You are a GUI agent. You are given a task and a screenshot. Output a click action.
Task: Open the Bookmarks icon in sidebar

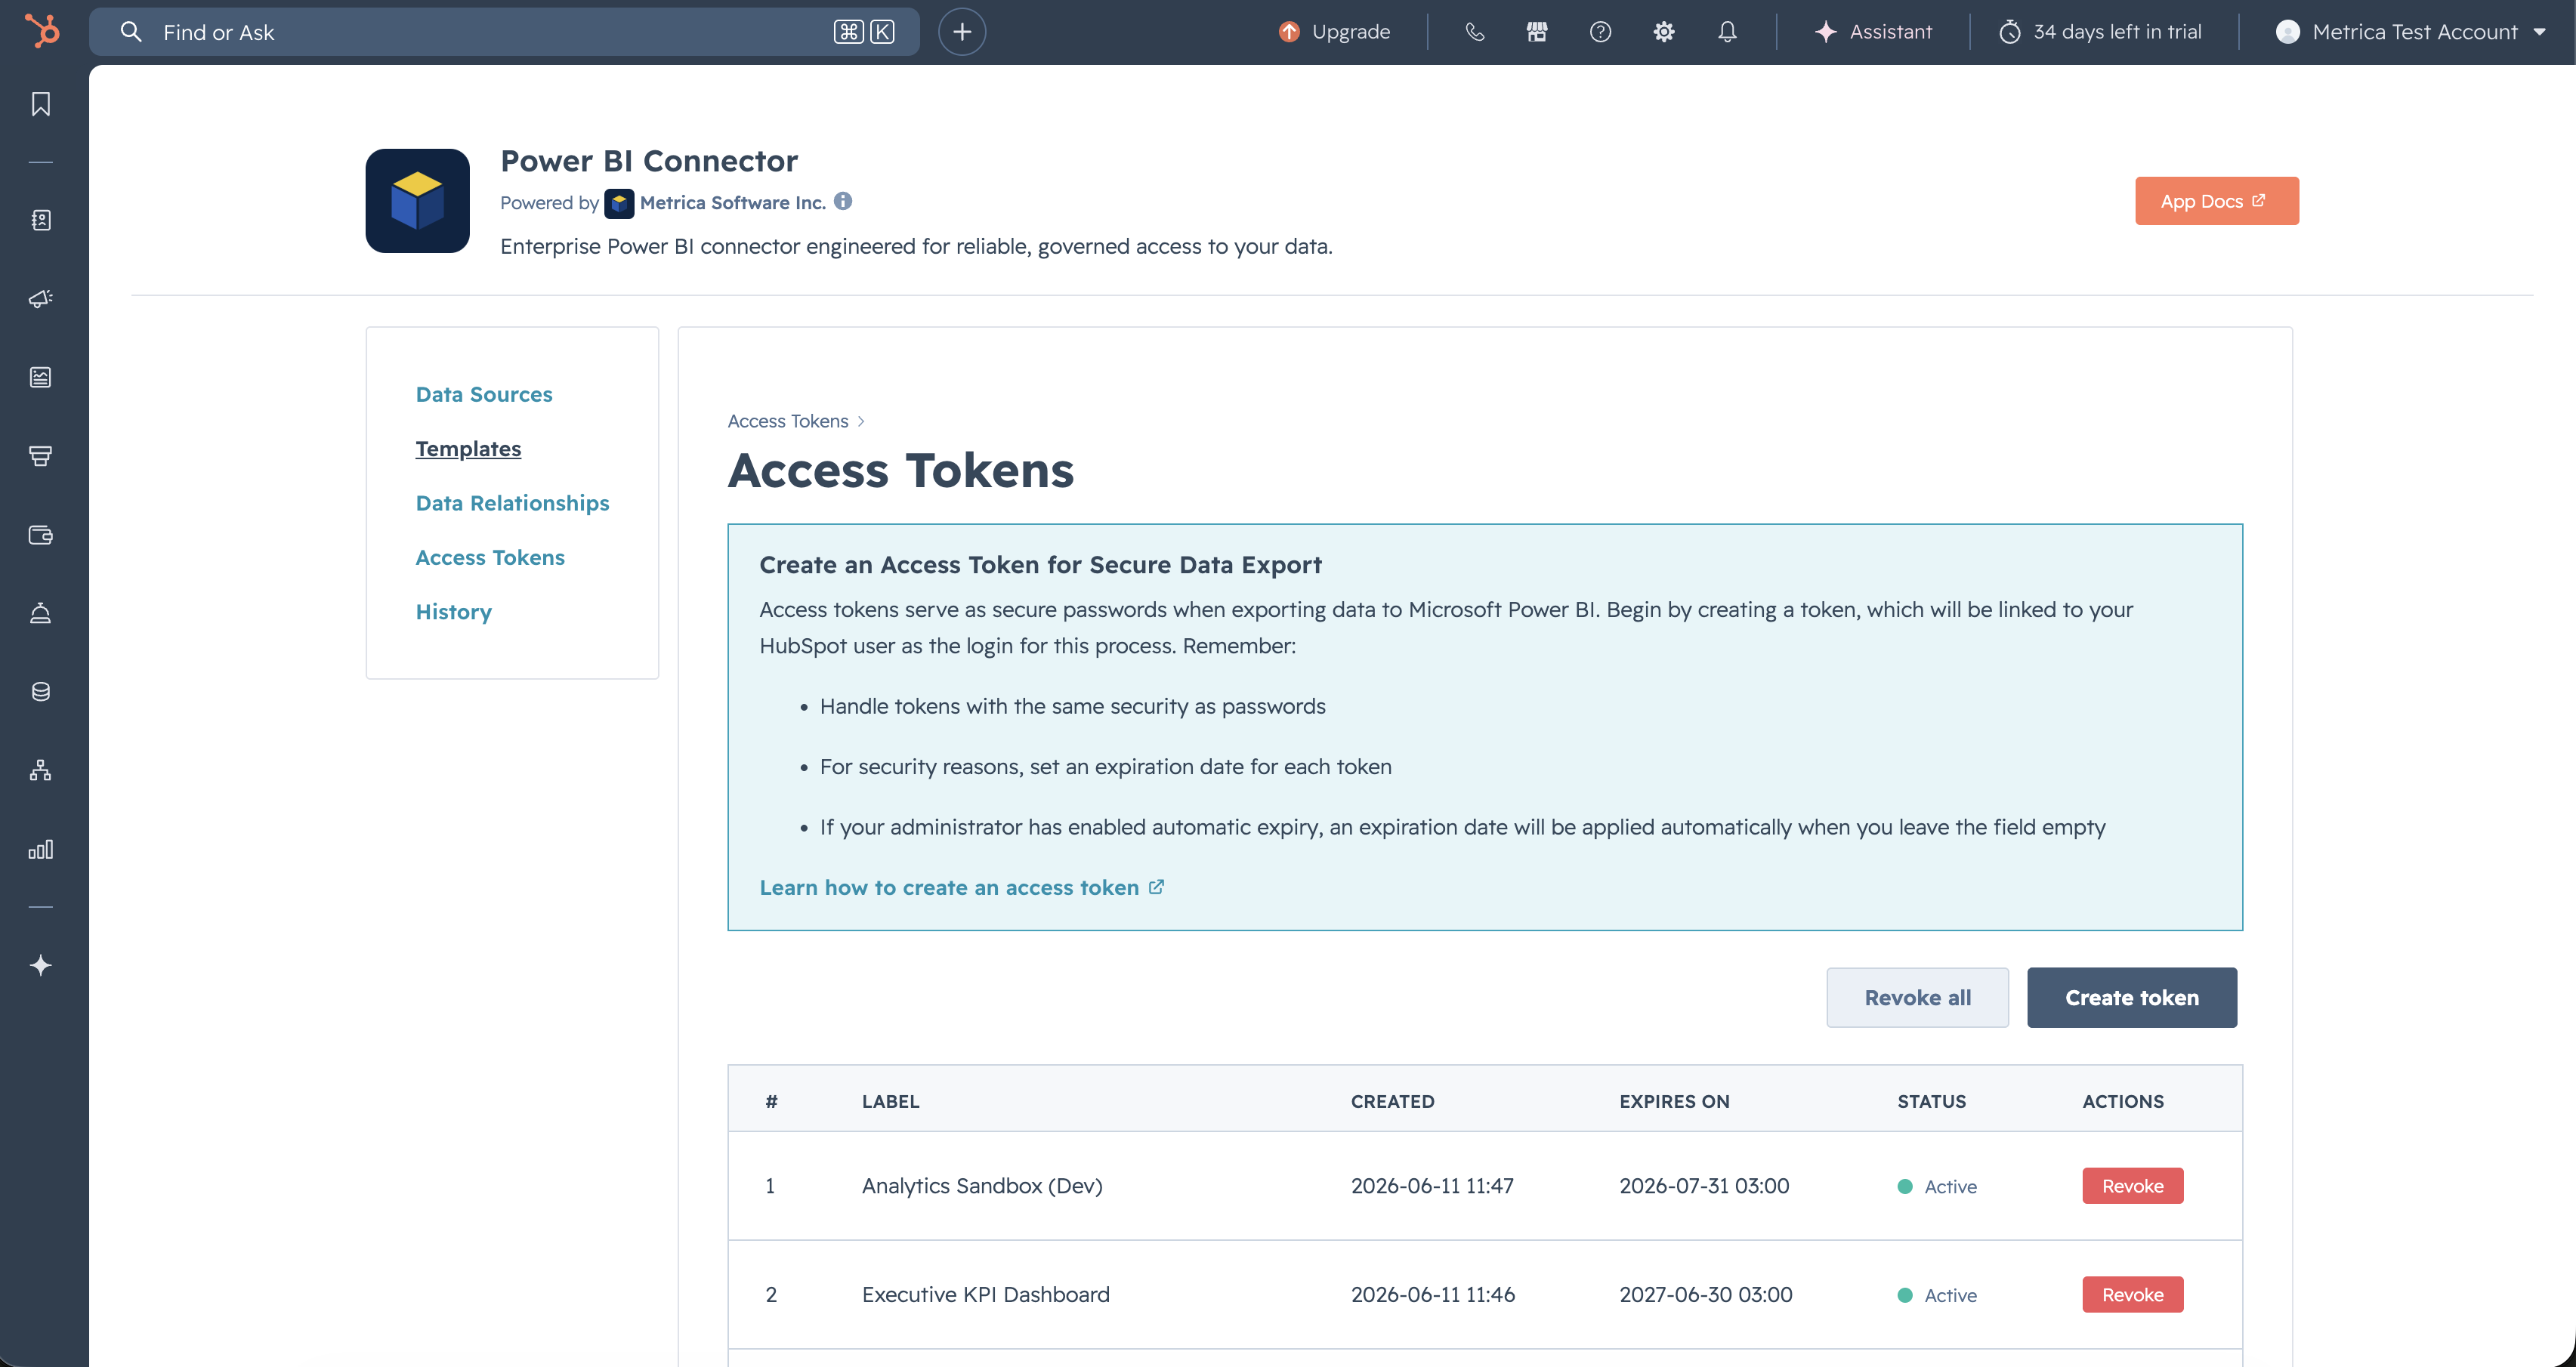tap(41, 104)
